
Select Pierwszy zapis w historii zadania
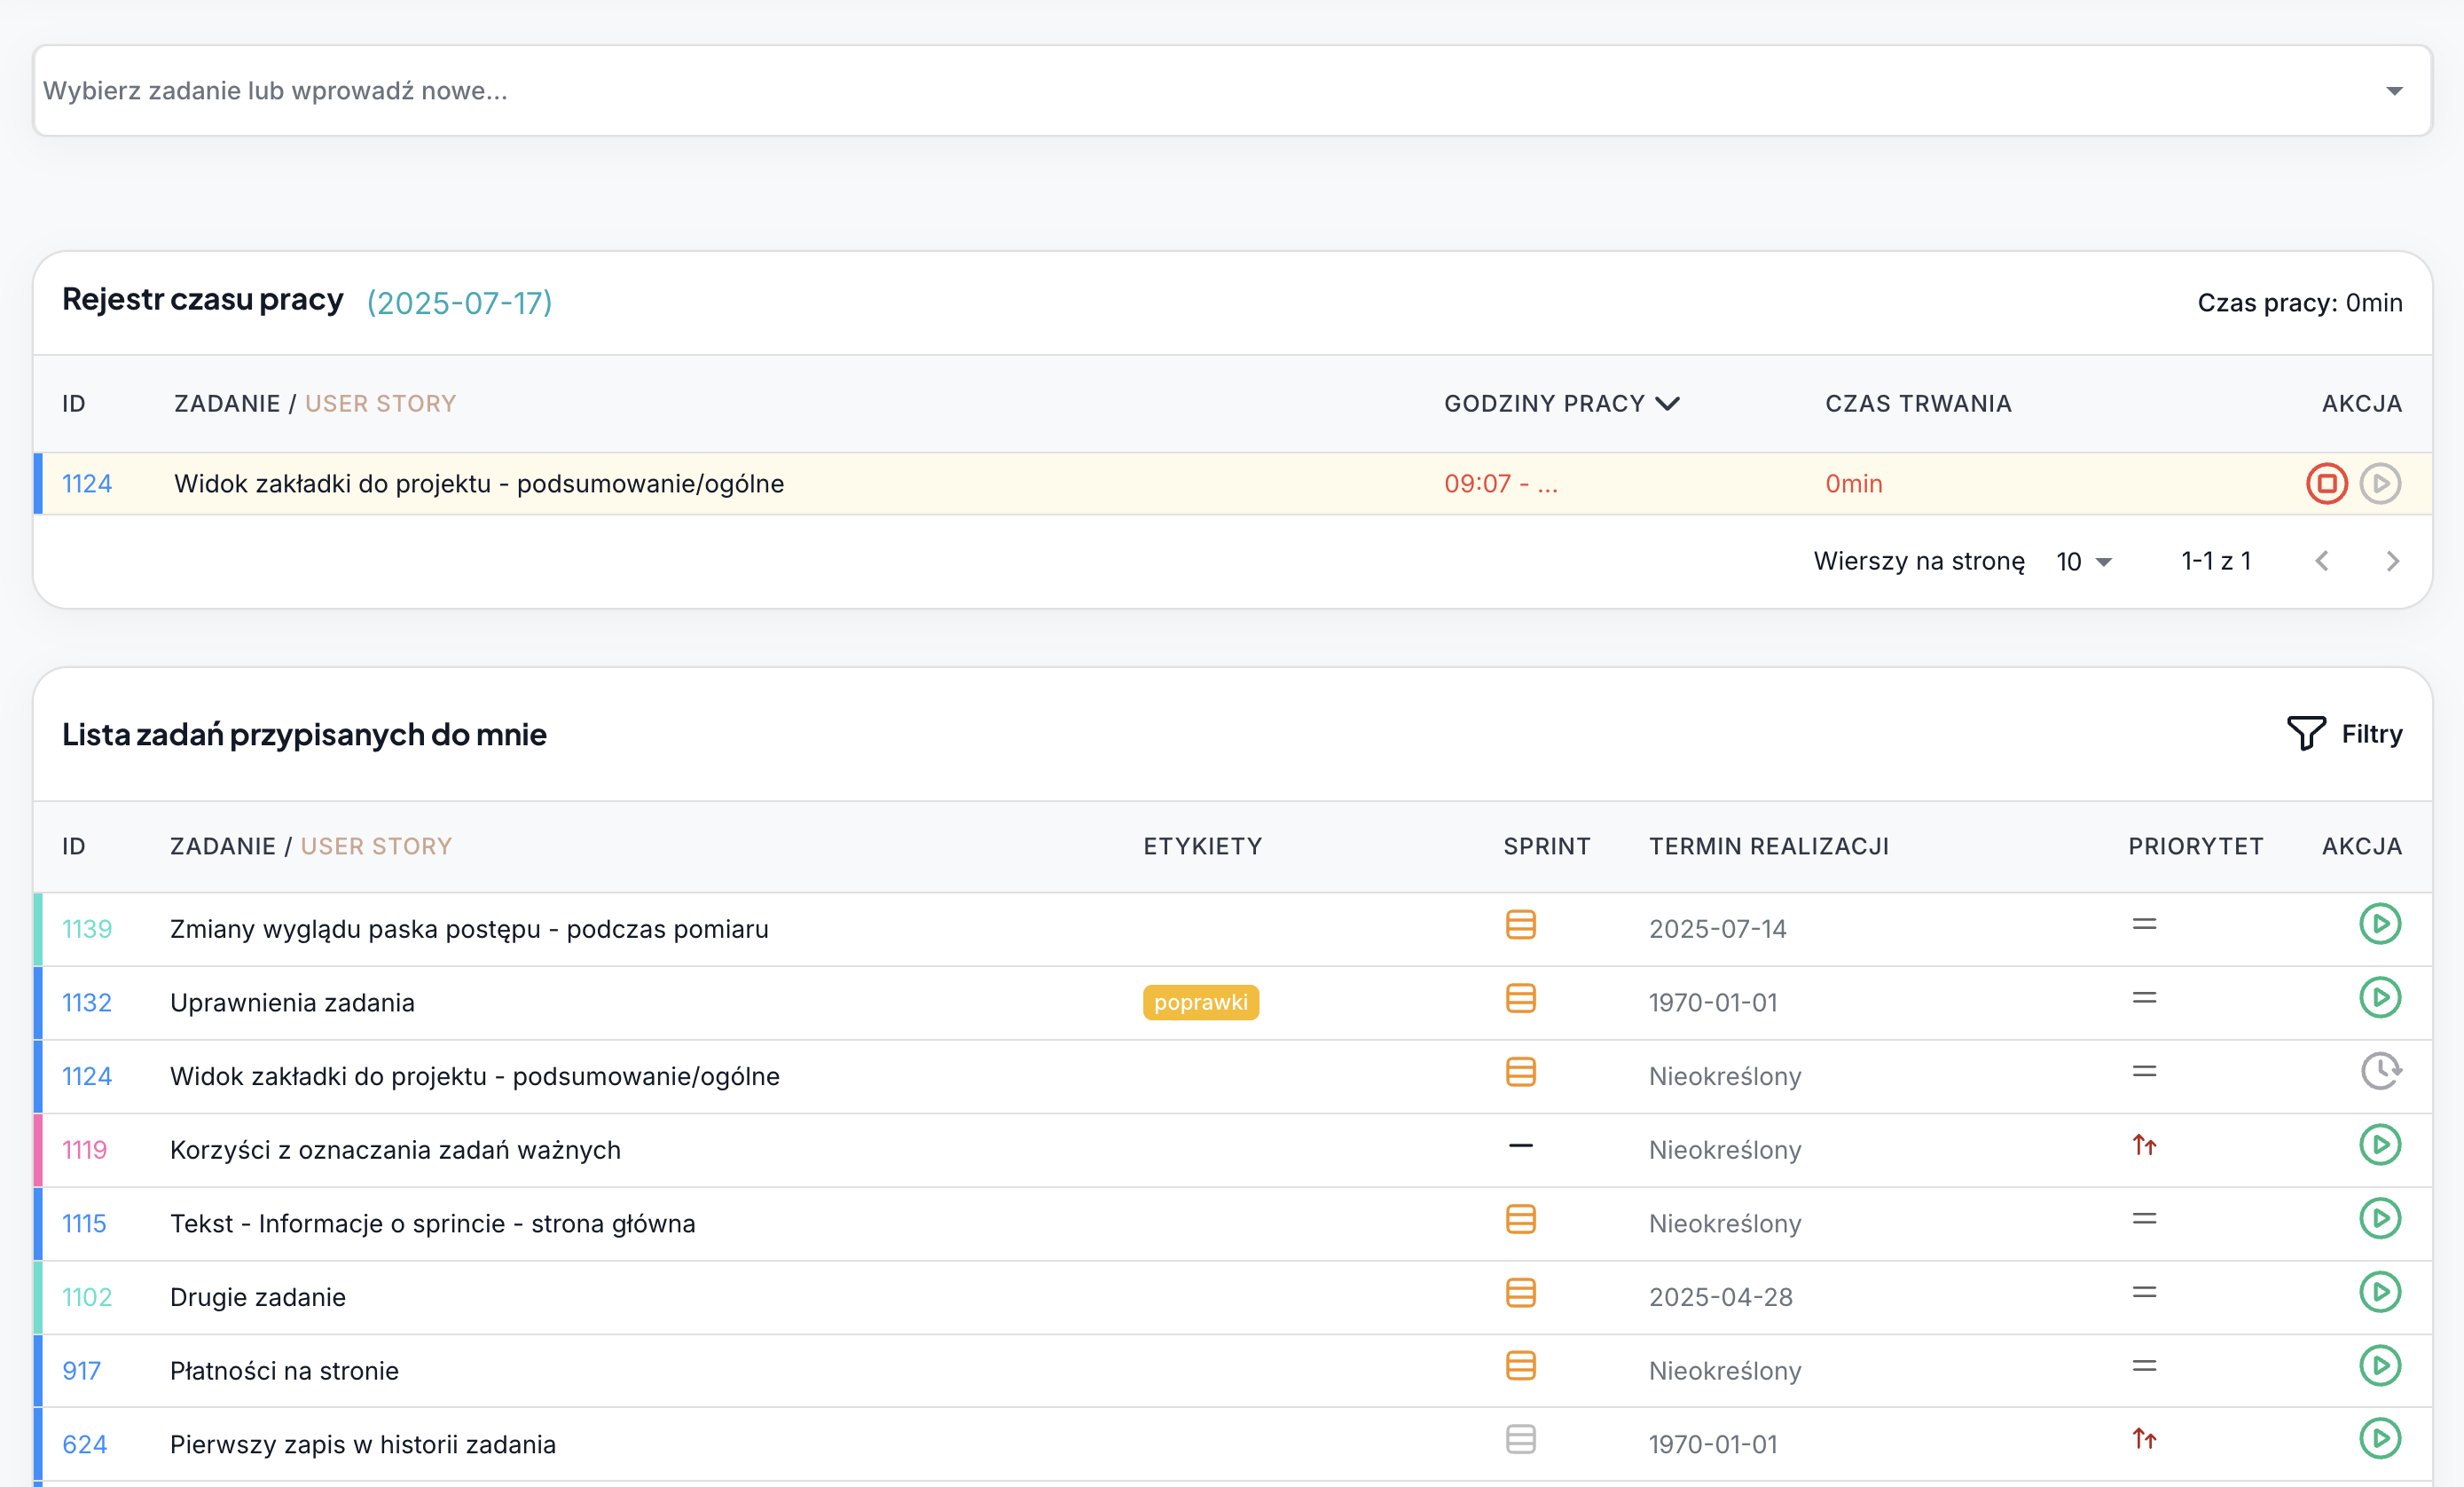click(362, 1444)
